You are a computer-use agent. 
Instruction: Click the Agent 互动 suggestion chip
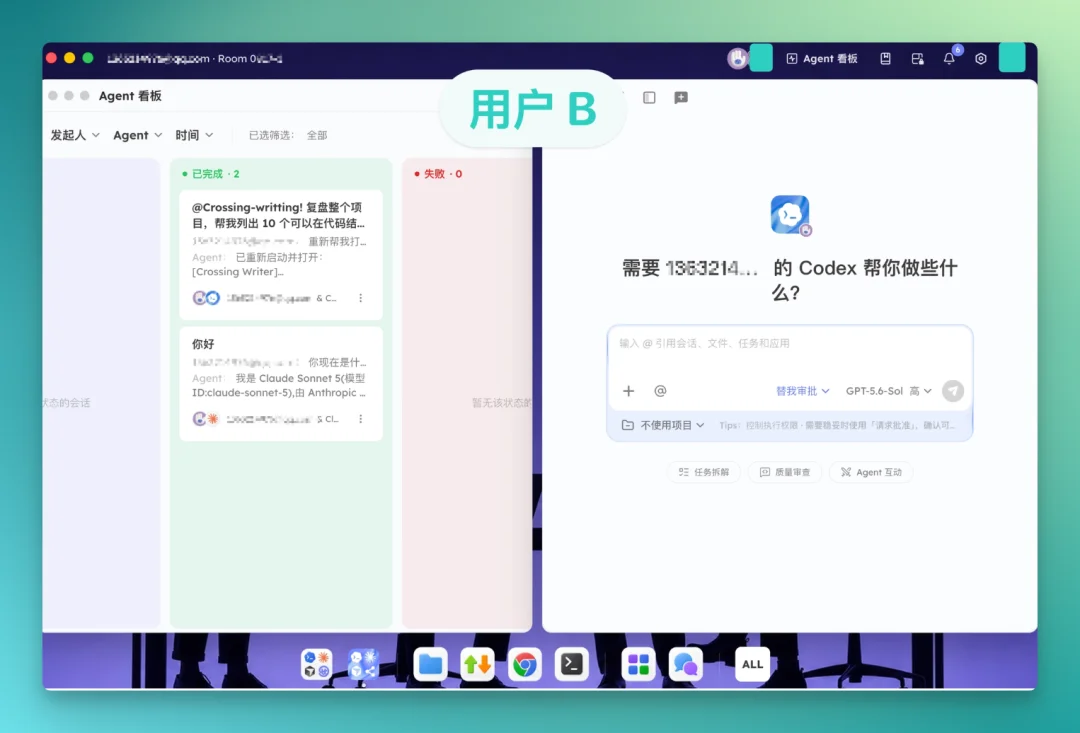pos(871,472)
